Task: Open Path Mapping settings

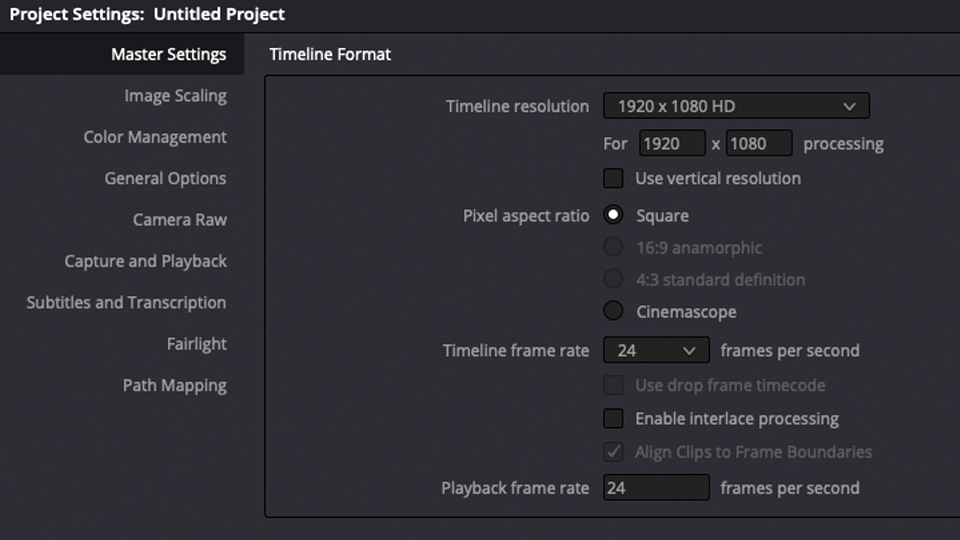Action: tap(175, 386)
